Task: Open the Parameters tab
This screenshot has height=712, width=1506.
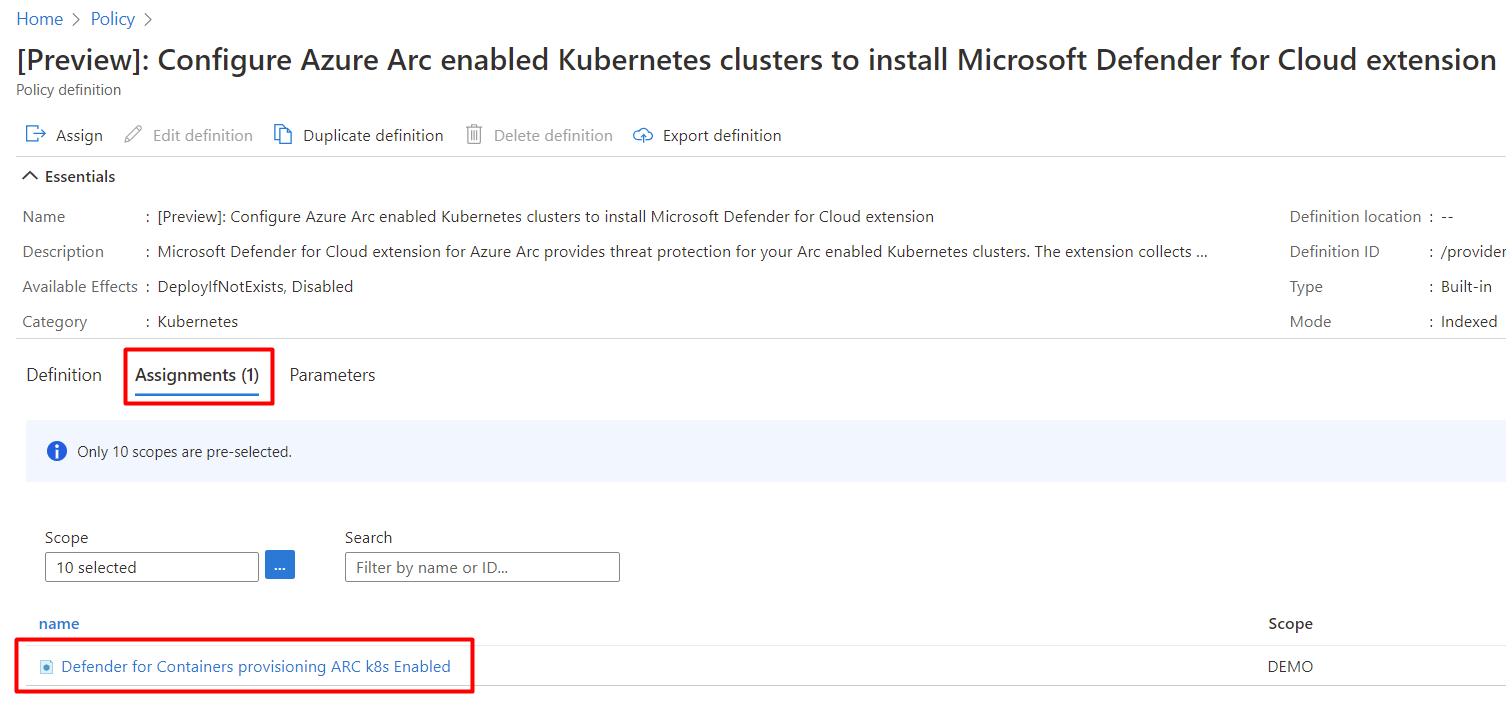Action: [332, 375]
